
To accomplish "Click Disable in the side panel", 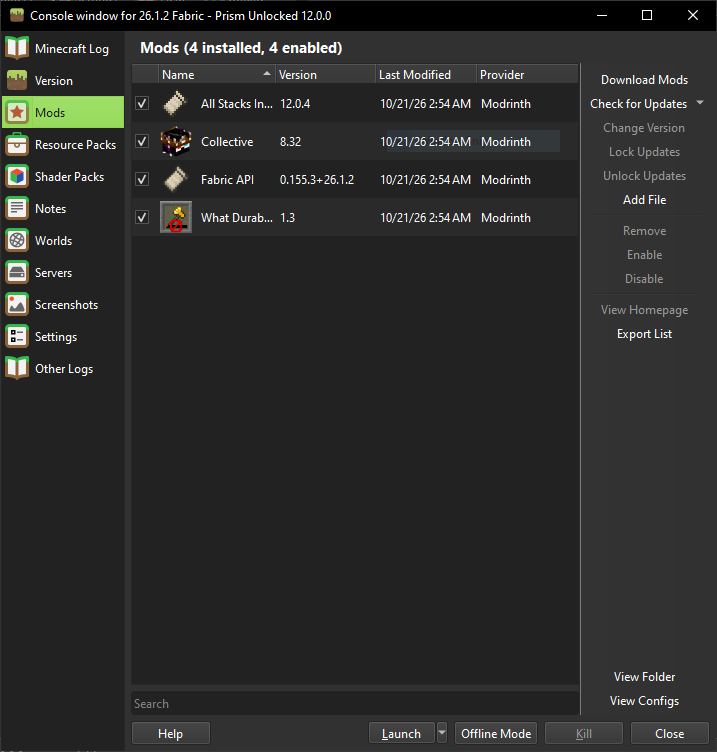I will click(644, 279).
